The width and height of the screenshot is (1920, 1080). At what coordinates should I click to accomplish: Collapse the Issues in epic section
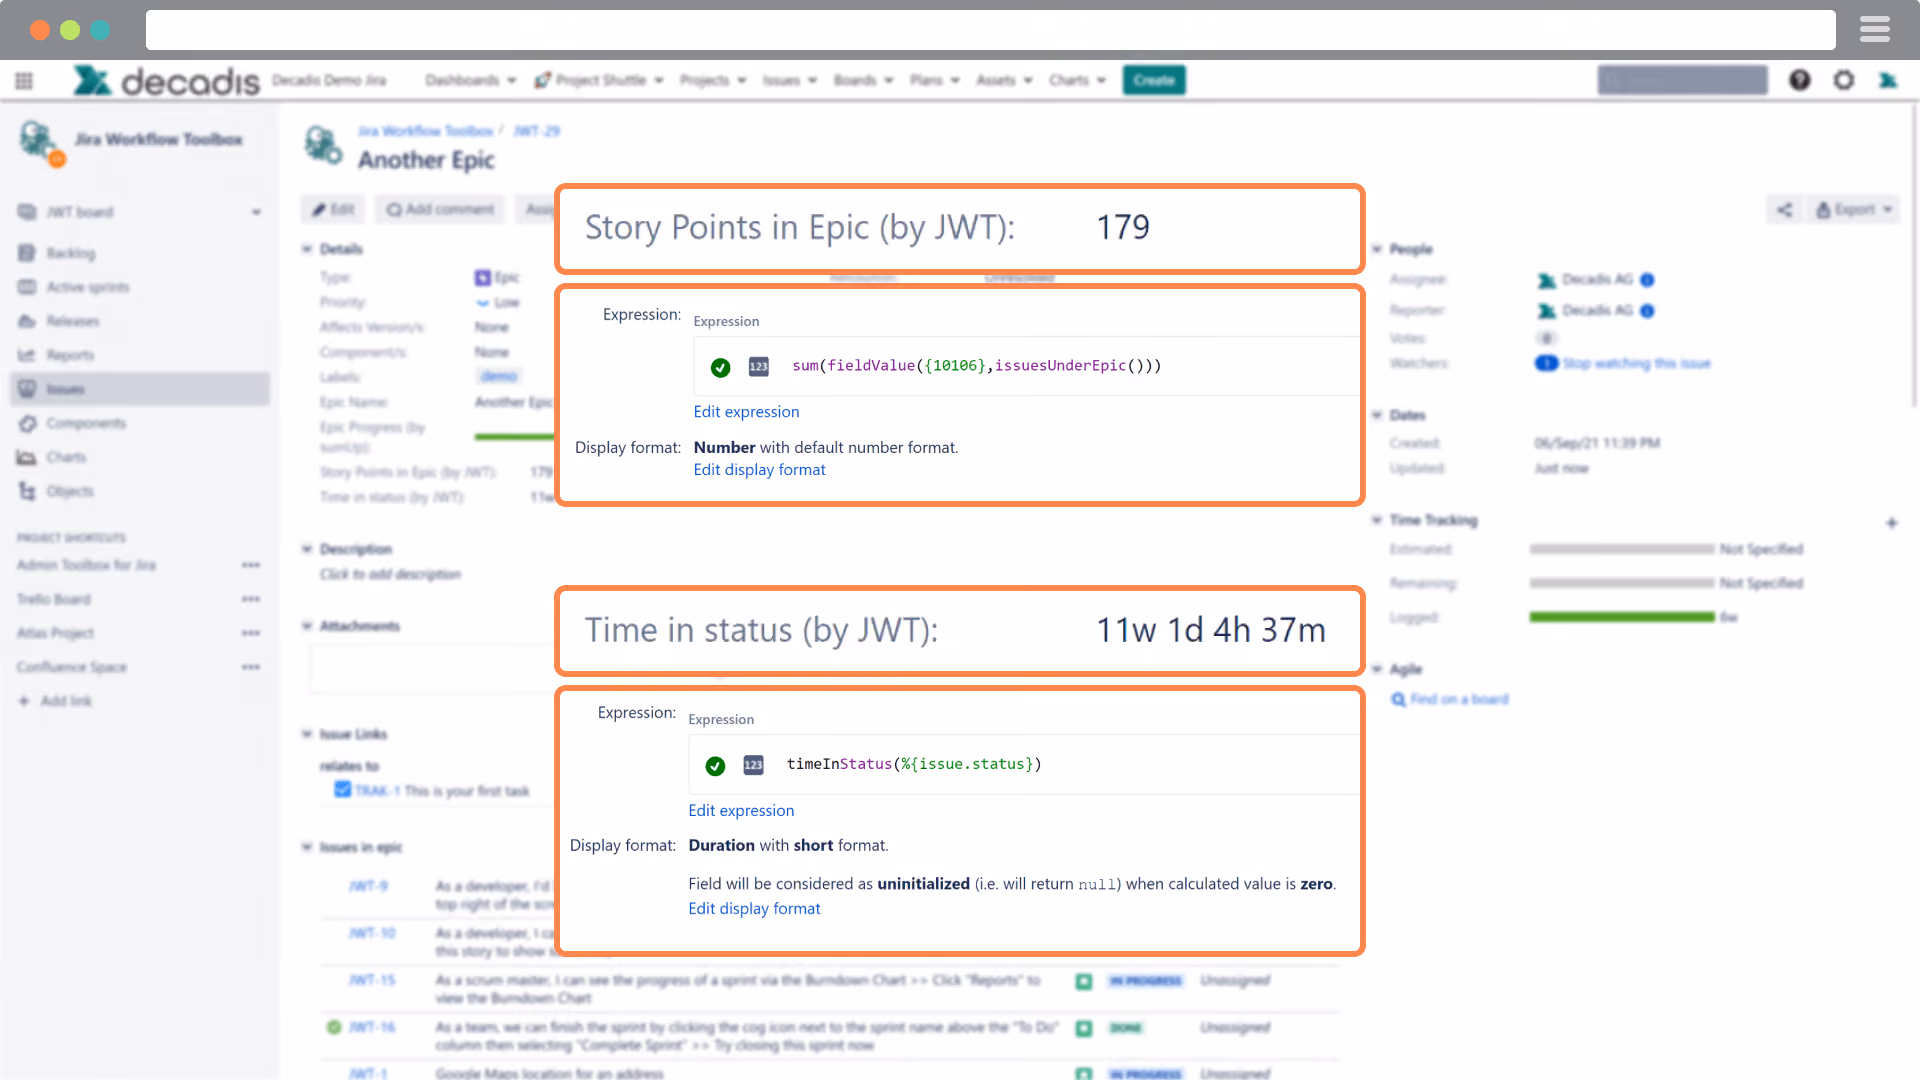307,847
